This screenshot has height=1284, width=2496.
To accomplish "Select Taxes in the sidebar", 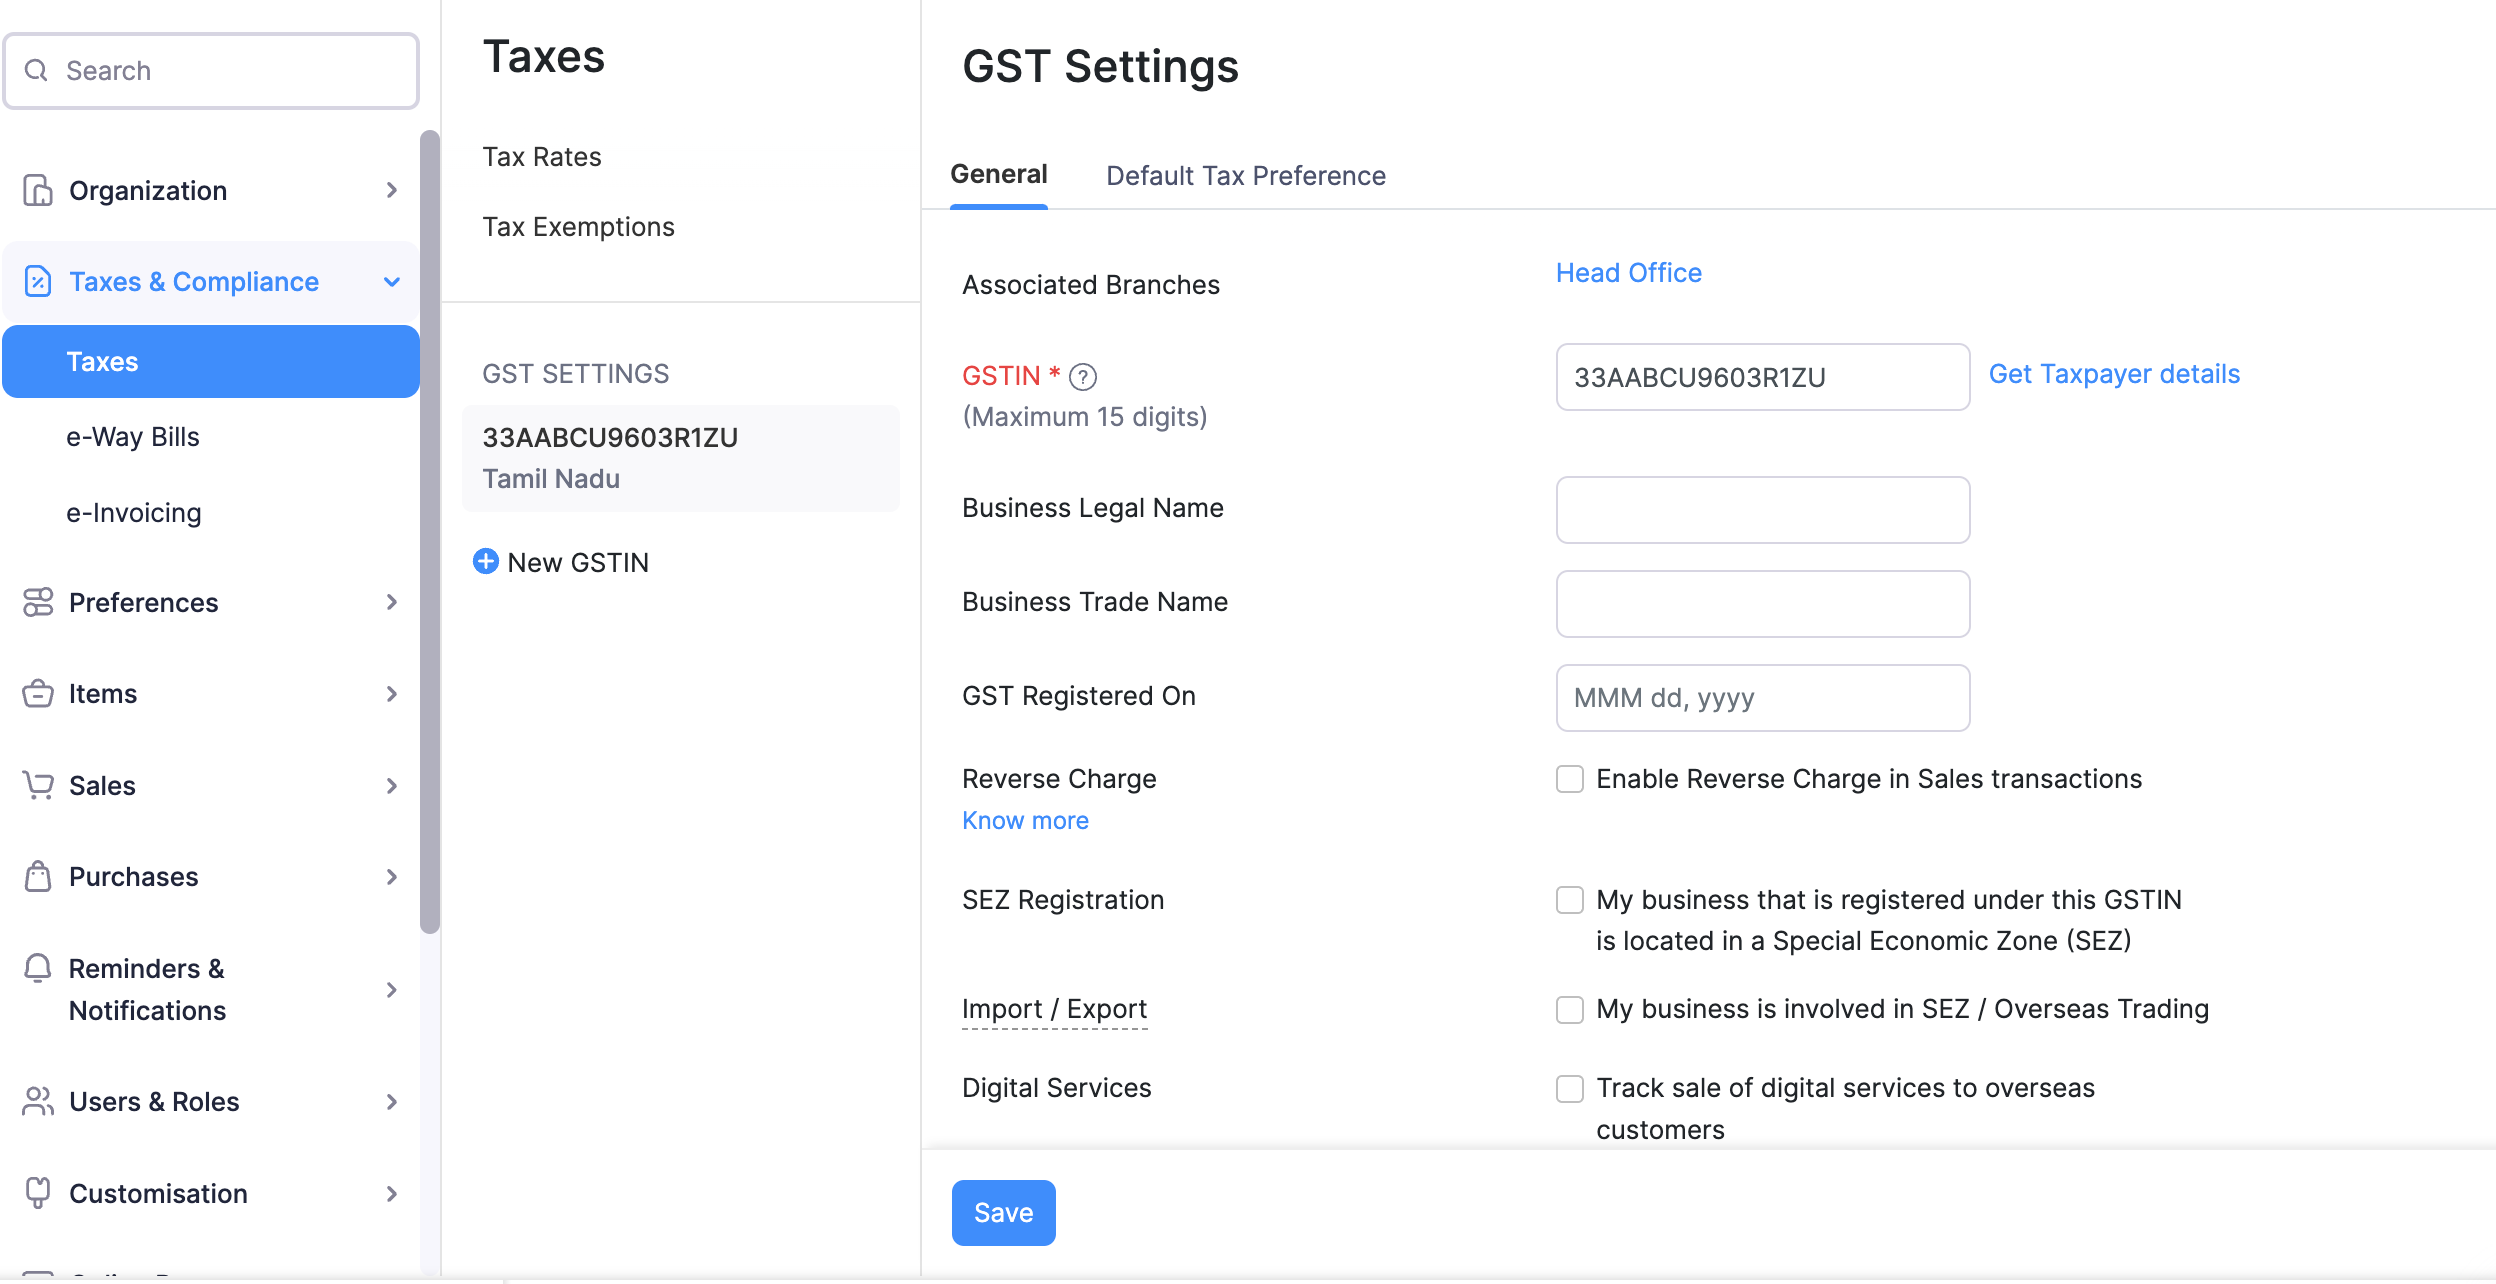I will (x=210, y=362).
